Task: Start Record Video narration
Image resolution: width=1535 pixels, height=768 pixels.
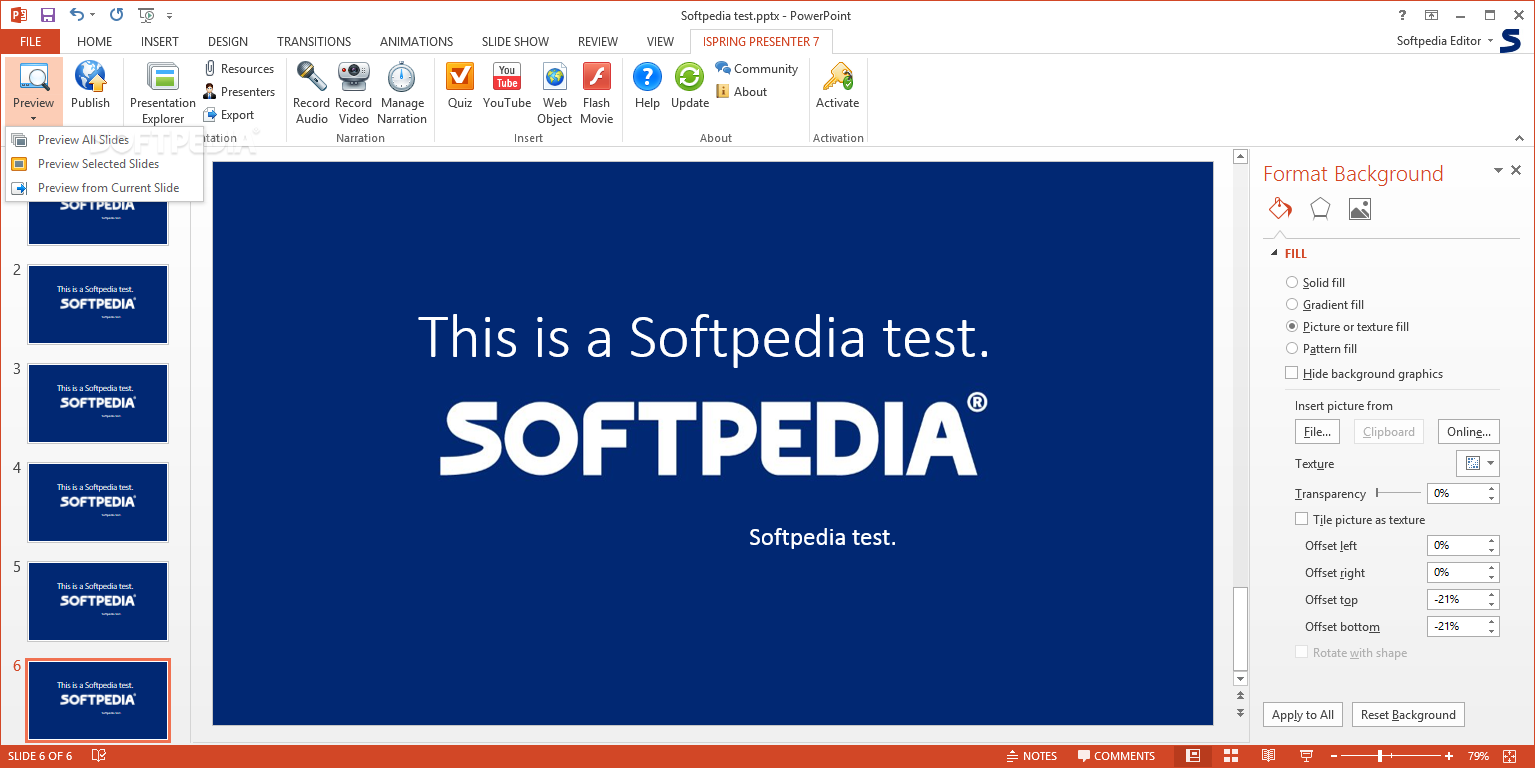Action: [x=353, y=93]
